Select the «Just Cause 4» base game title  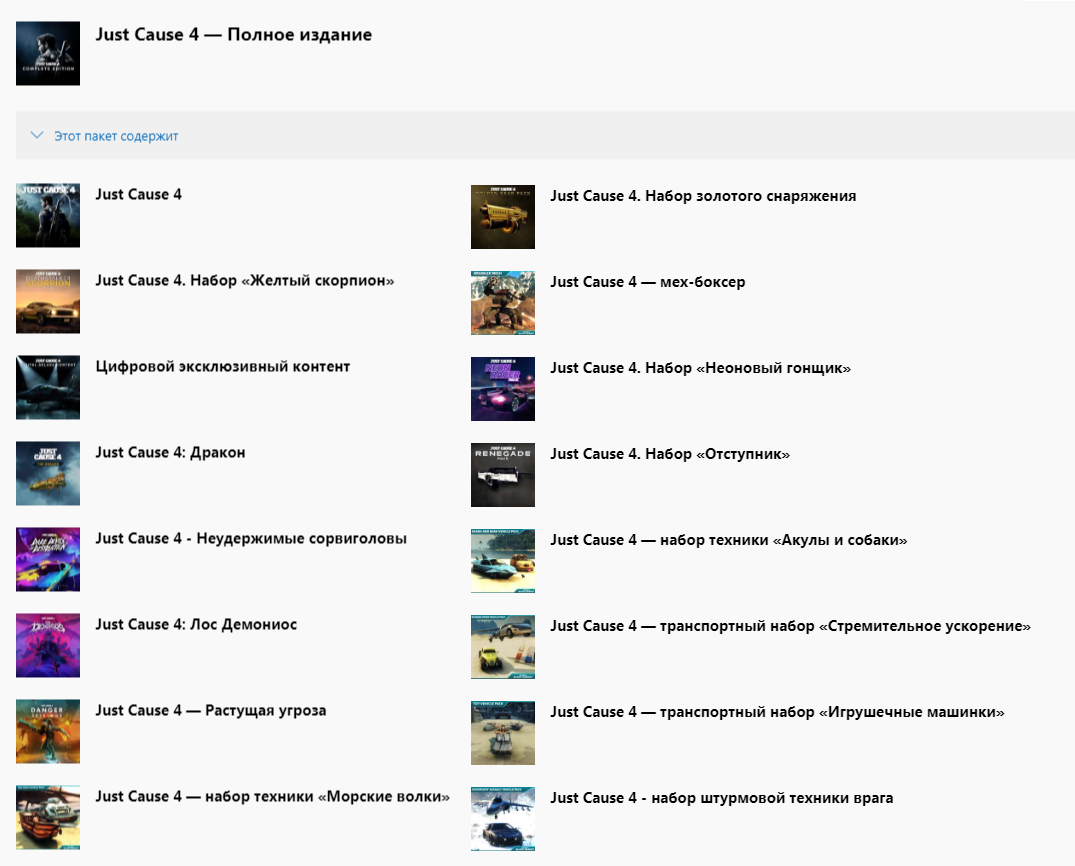pos(138,195)
